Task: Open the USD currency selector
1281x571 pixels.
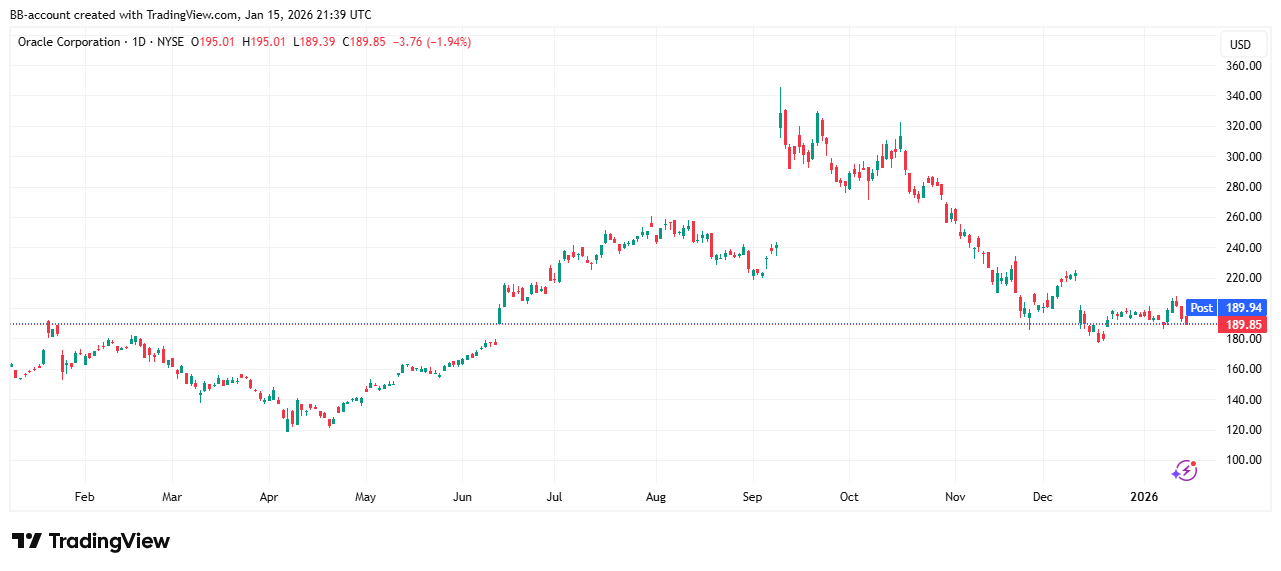Action: pyautogui.click(x=1240, y=44)
